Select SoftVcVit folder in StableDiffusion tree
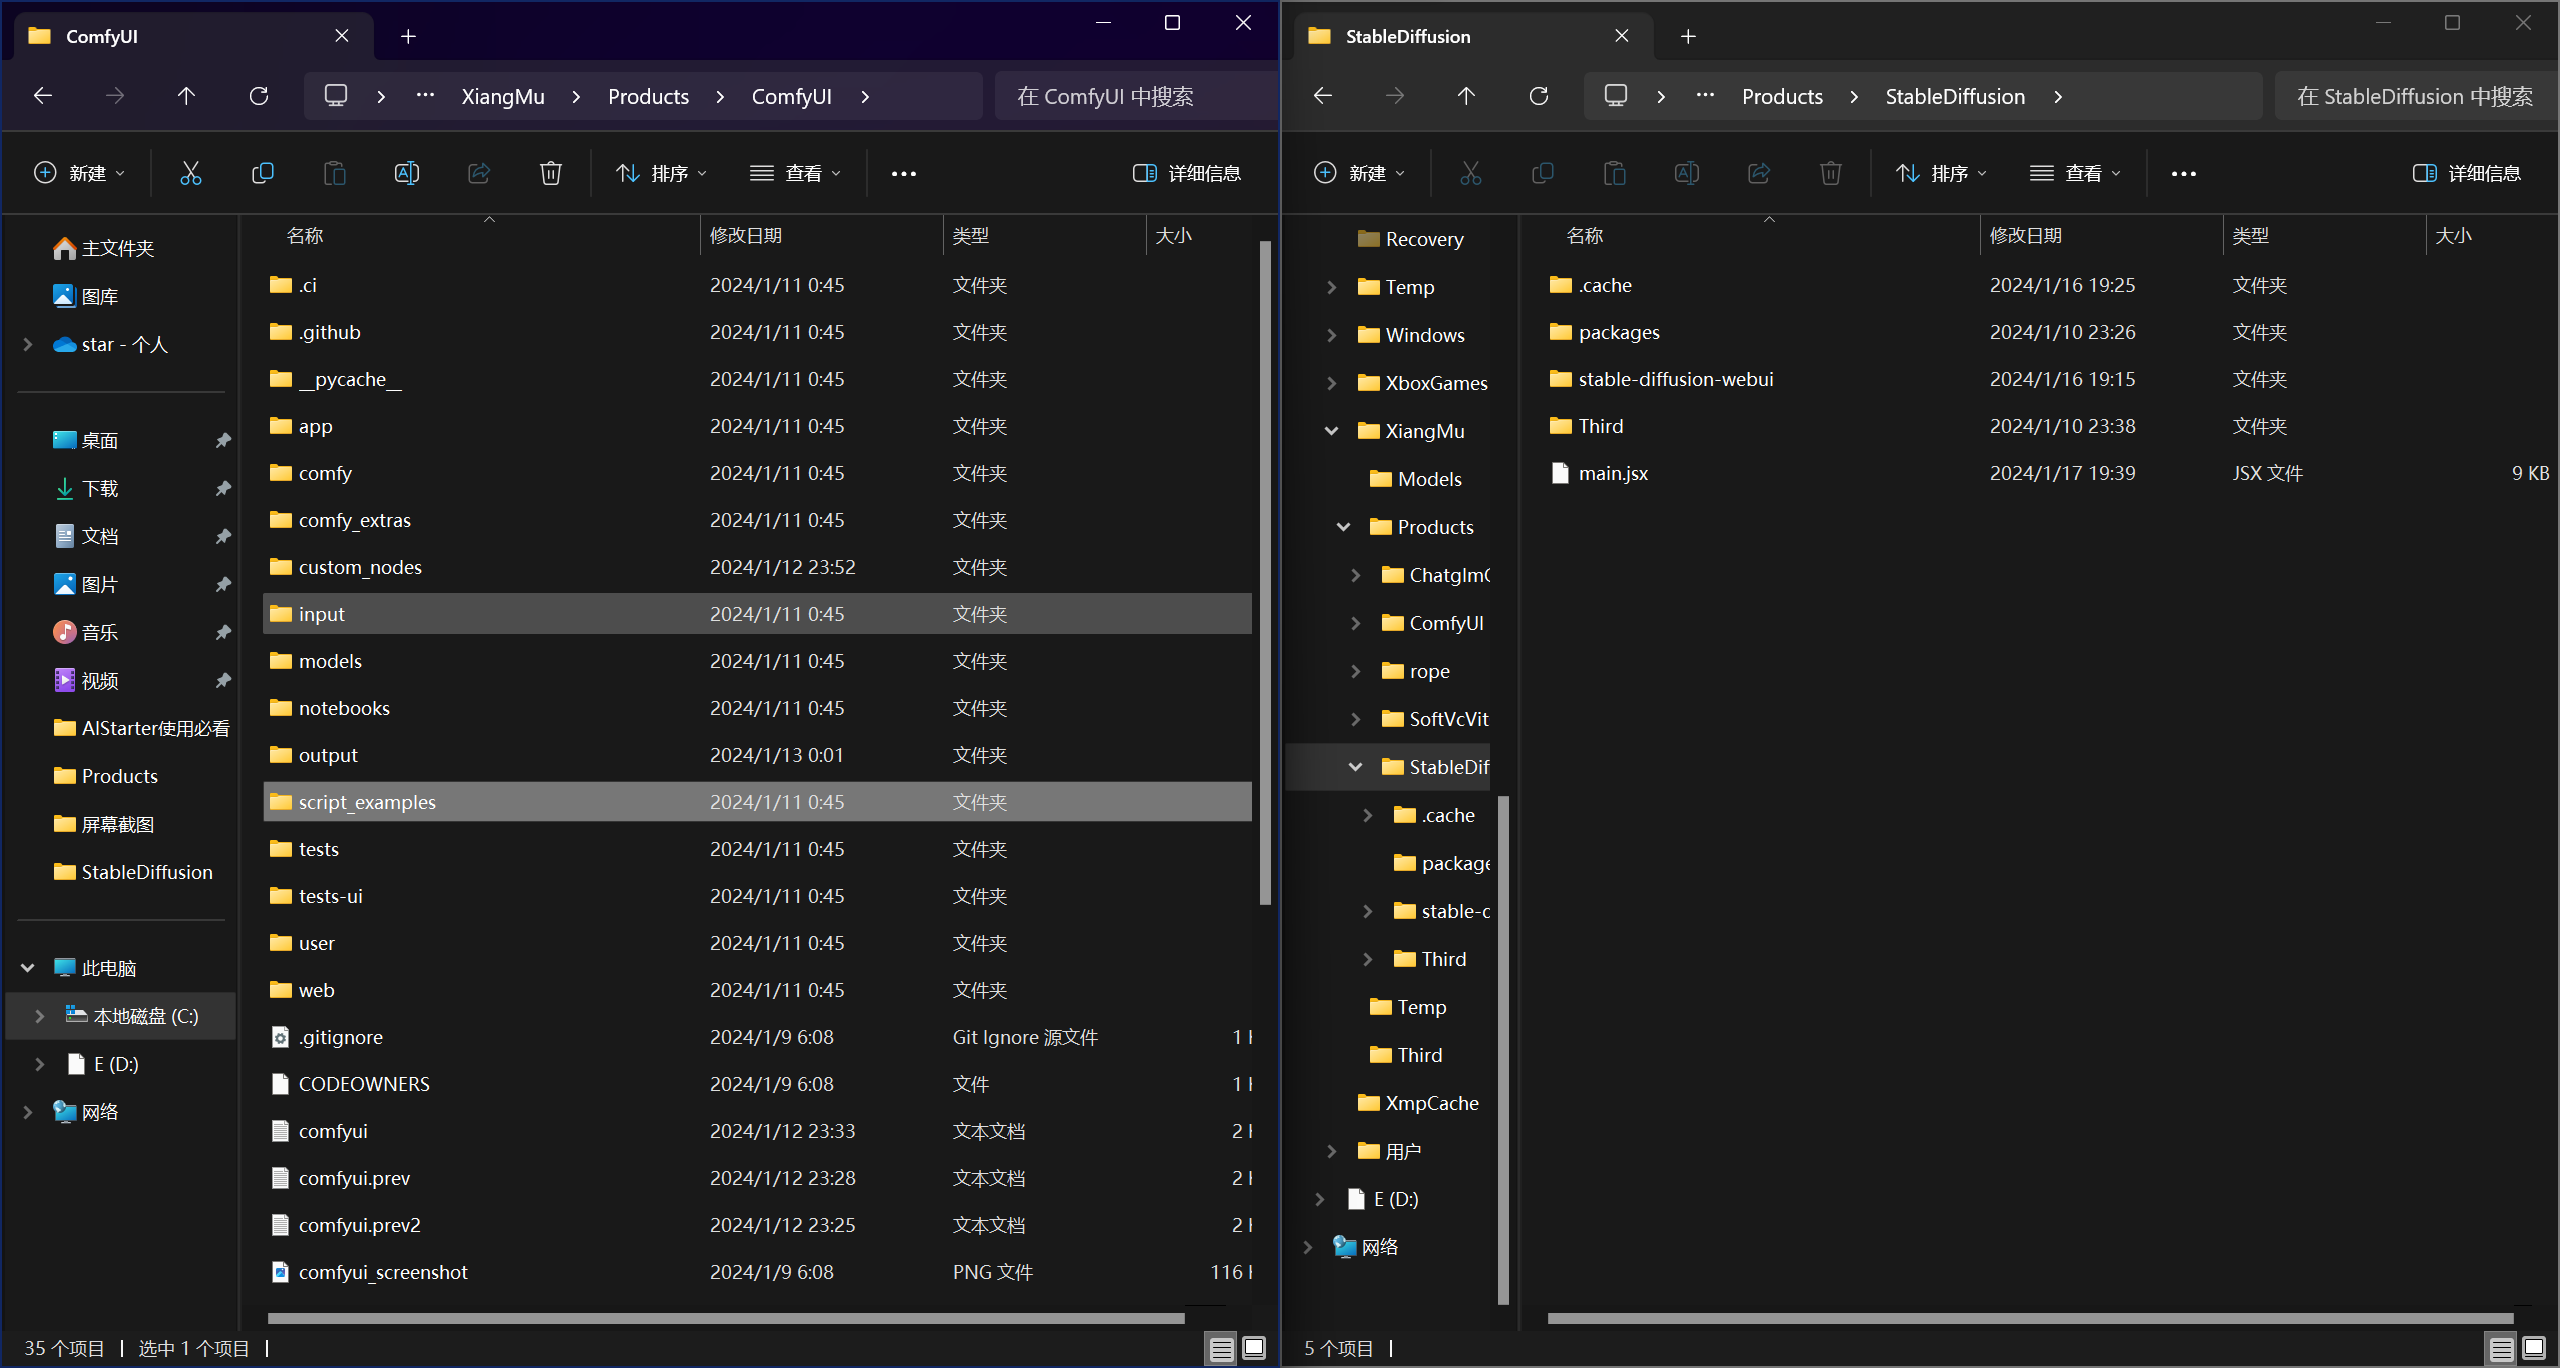 tap(1434, 719)
